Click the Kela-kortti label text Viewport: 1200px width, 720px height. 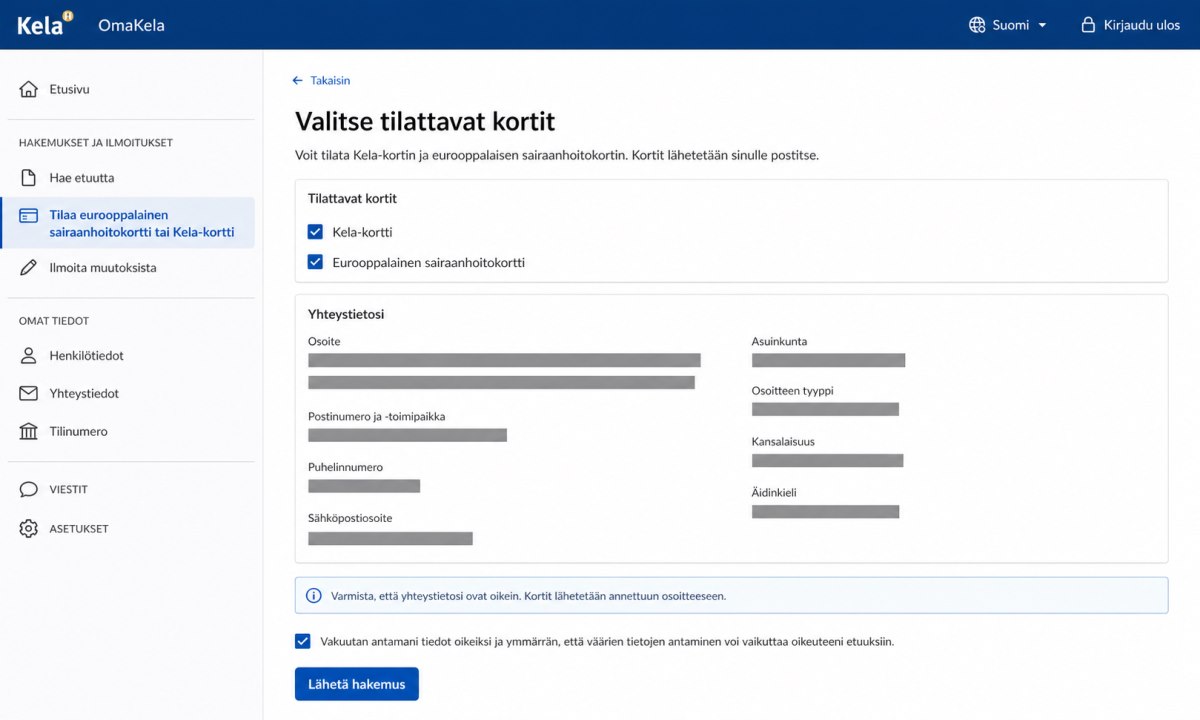pyautogui.click(x=362, y=232)
